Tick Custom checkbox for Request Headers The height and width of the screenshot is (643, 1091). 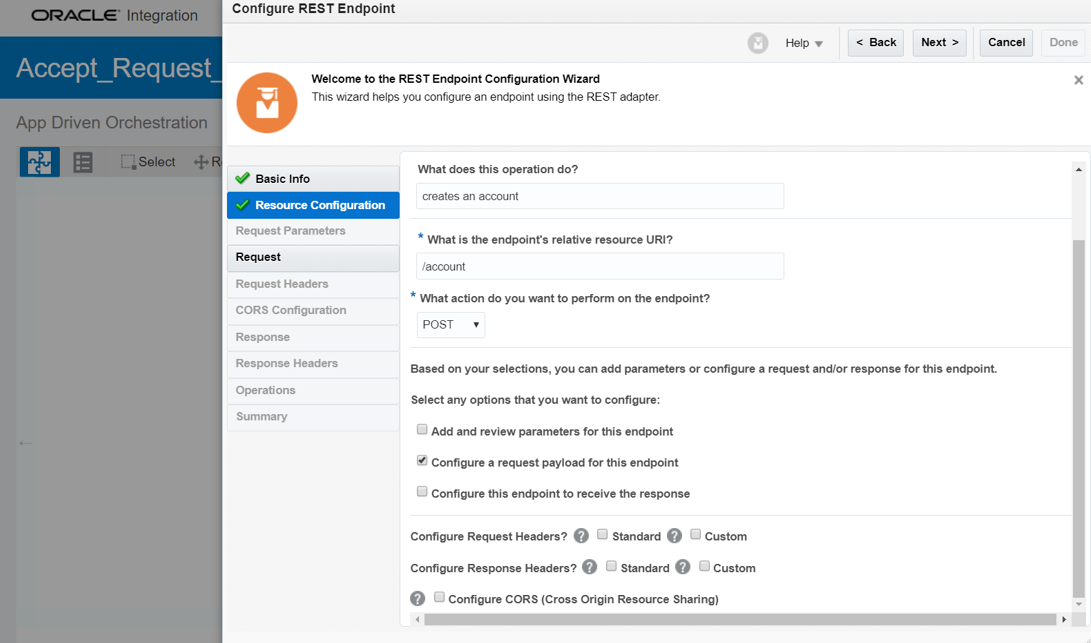tap(695, 535)
